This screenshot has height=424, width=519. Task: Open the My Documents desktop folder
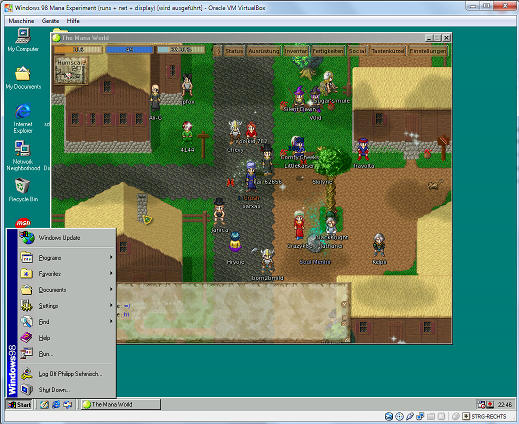[x=23, y=78]
